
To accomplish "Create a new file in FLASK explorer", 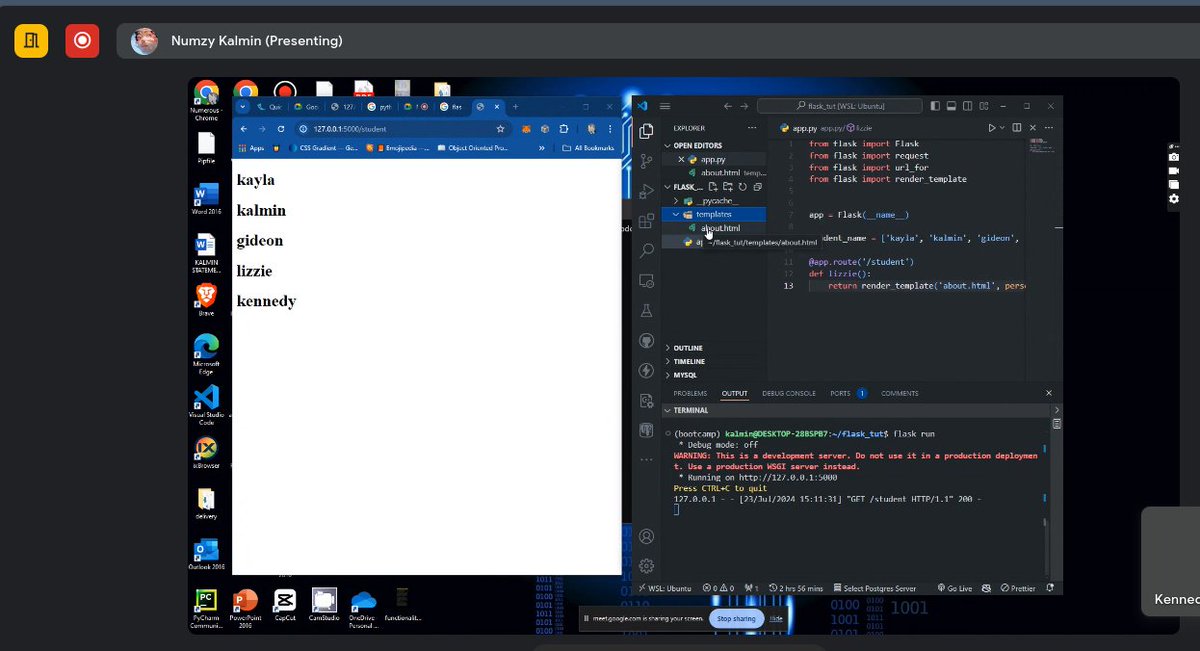I will pyautogui.click(x=713, y=187).
